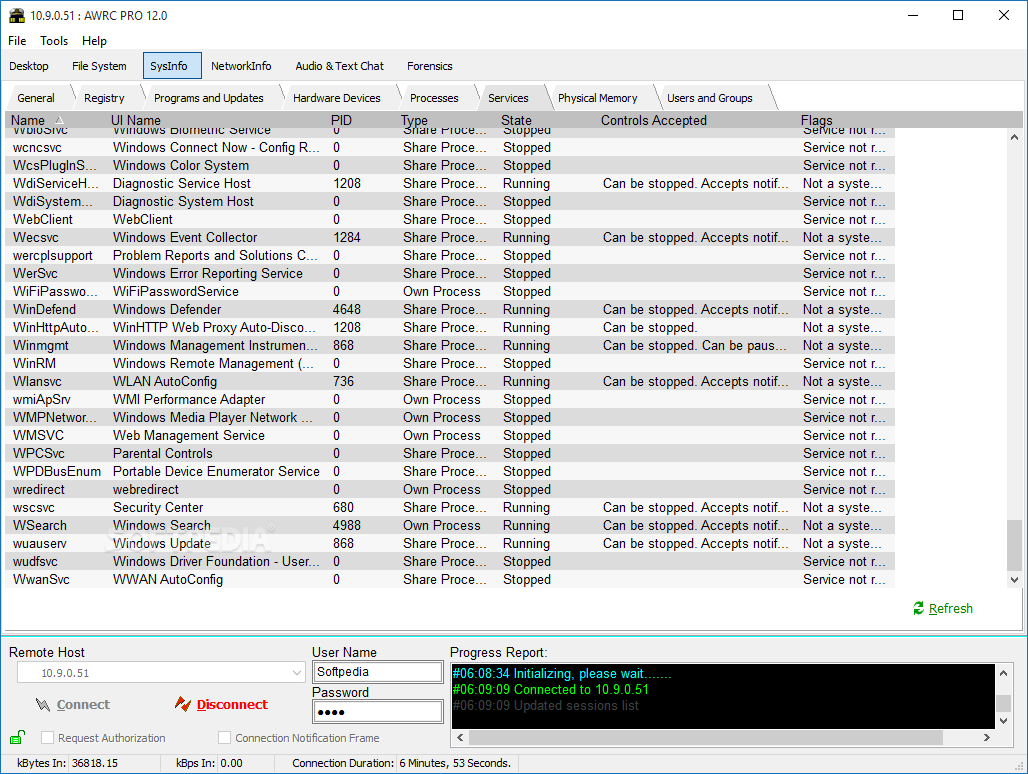Sort by the PID column header
1028x774 pixels.
click(361, 120)
